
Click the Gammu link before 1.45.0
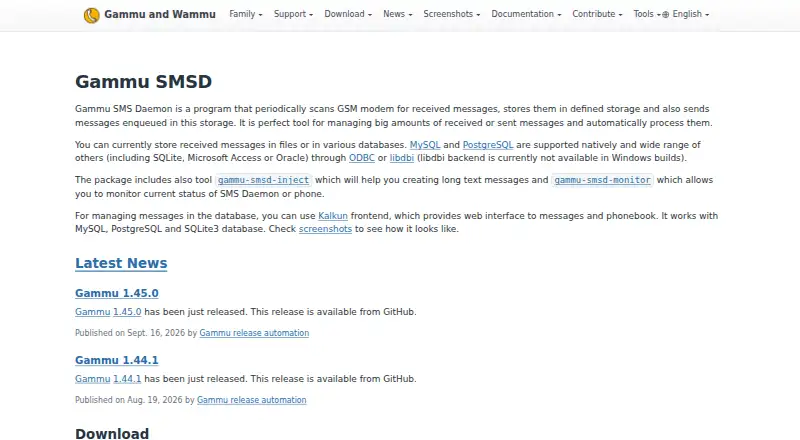[92, 312]
